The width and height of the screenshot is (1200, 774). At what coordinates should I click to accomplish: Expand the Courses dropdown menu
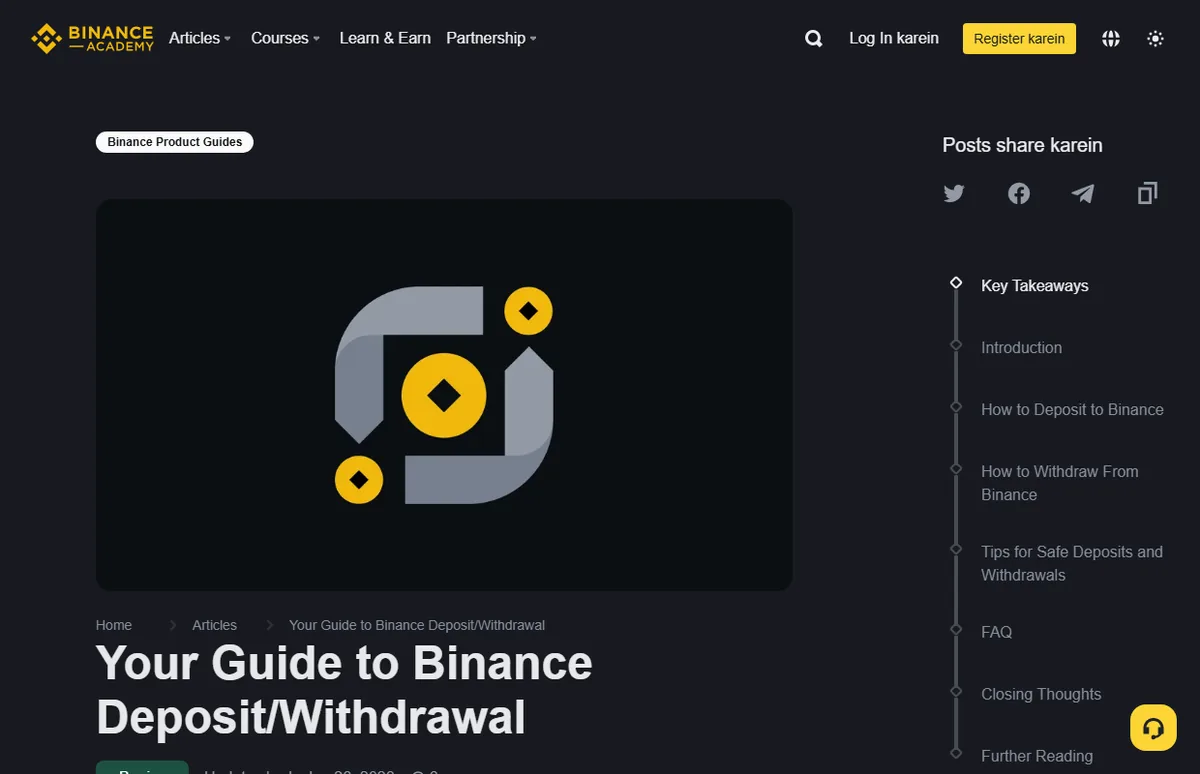(x=286, y=38)
